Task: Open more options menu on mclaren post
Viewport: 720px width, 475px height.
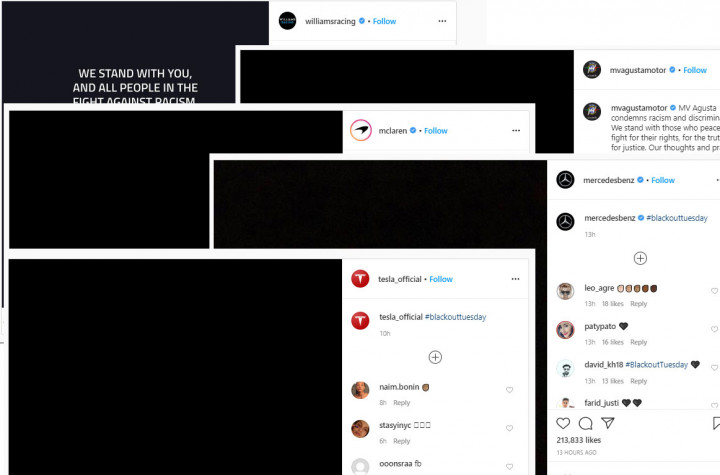Action: pyautogui.click(x=516, y=130)
